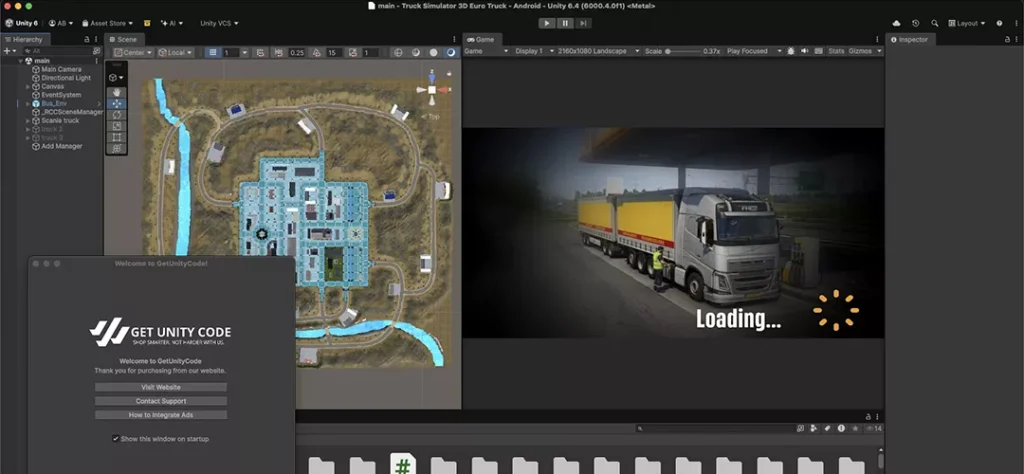Click the Project search-by-import-log icon
This screenshot has width=1024, height=474.
tap(841, 428)
